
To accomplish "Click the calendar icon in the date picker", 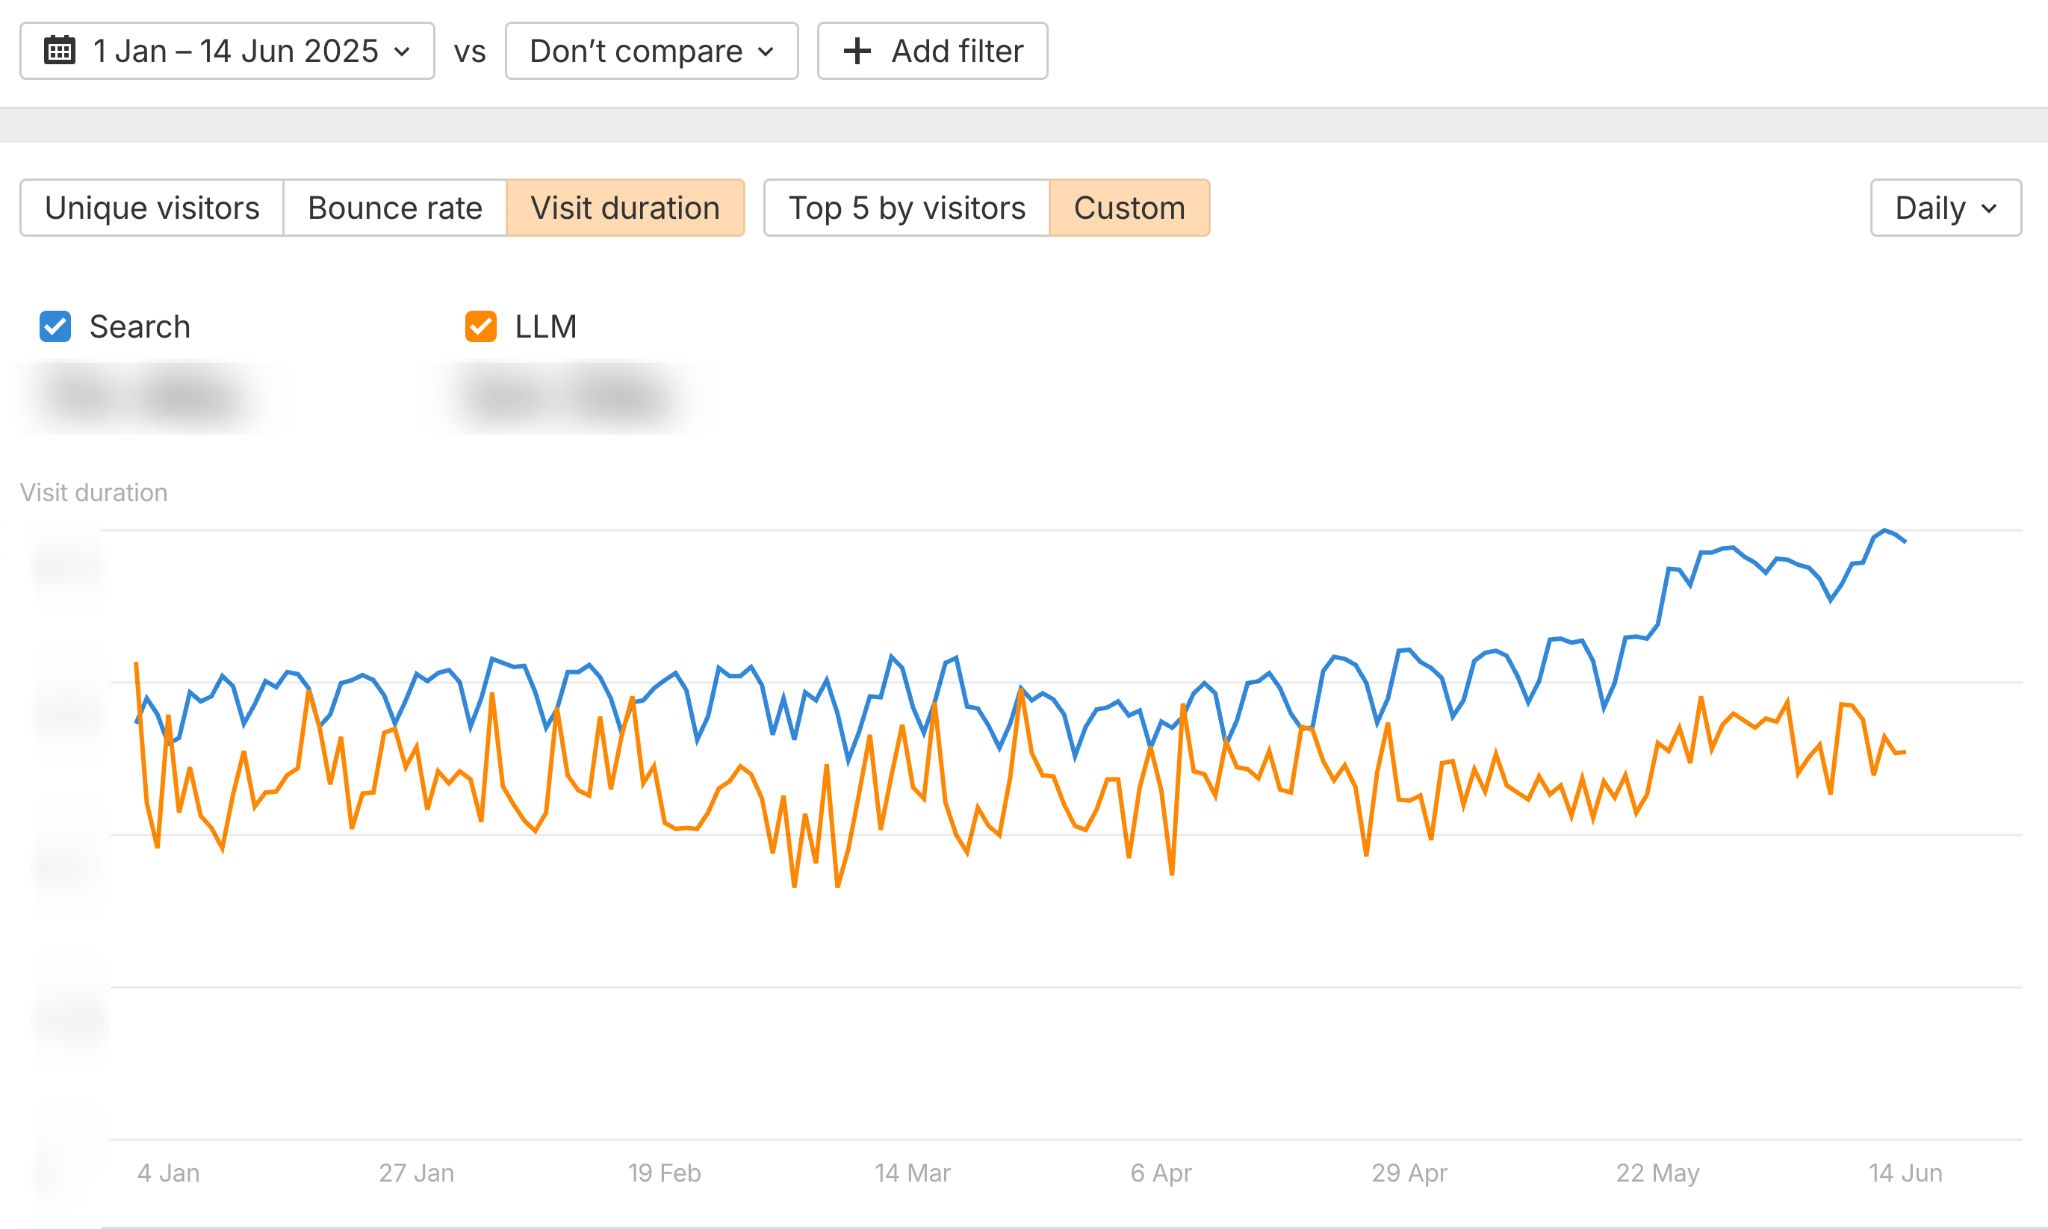I will coord(62,50).
